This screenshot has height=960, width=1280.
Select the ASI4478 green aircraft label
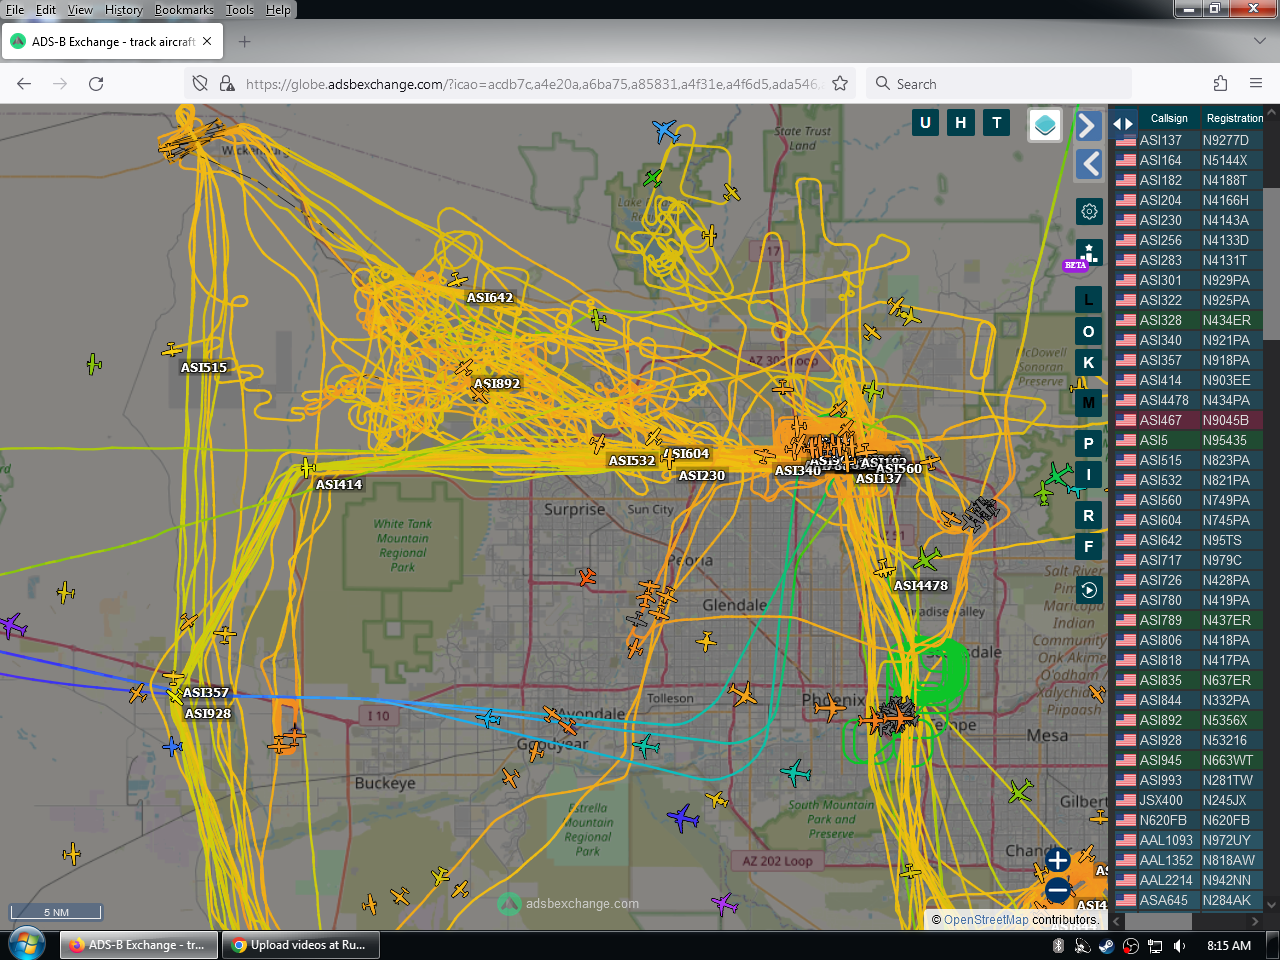(x=920, y=585)
